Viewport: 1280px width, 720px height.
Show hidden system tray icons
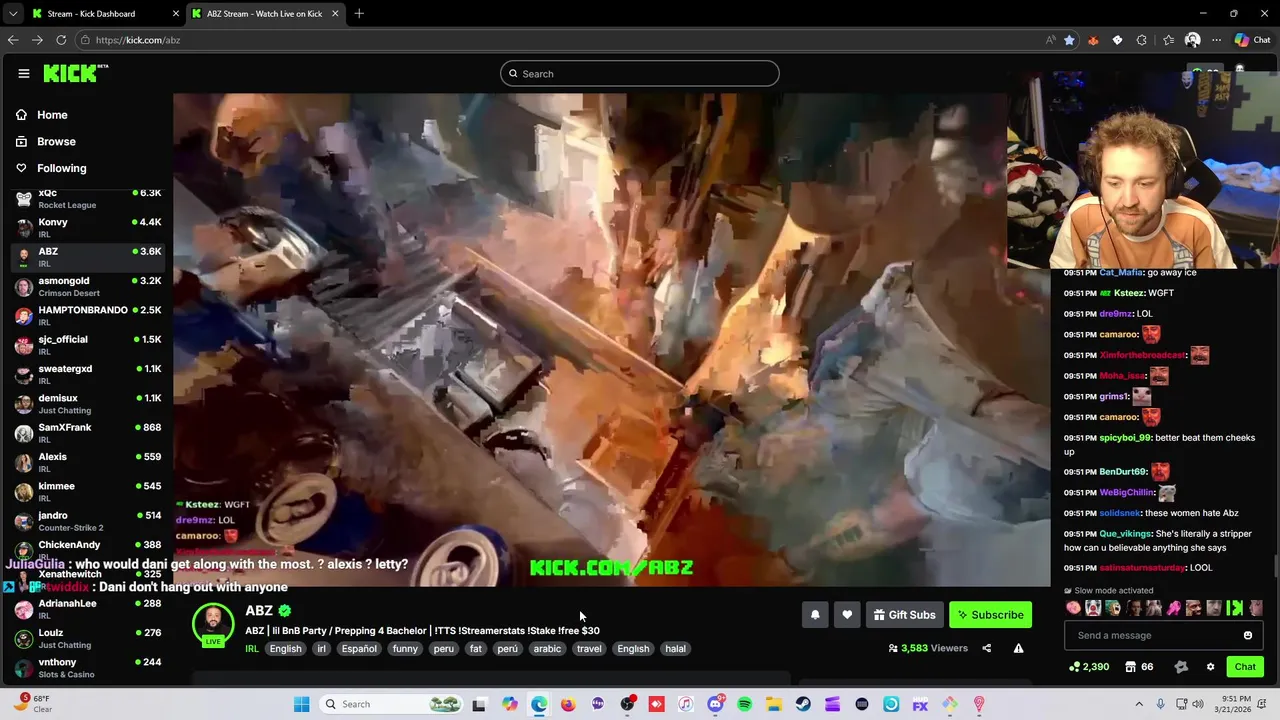(x=1139, y=704)
